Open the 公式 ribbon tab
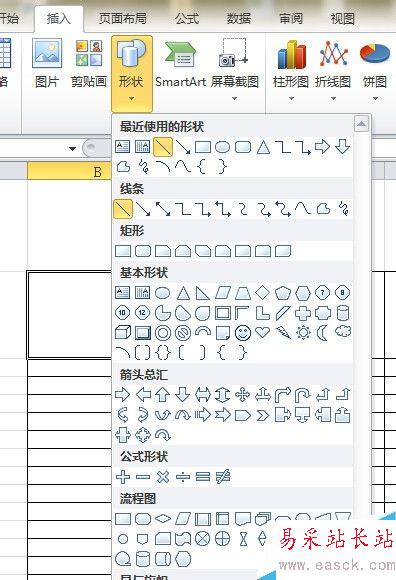The image size is (396, 580). tap(187, 18)
